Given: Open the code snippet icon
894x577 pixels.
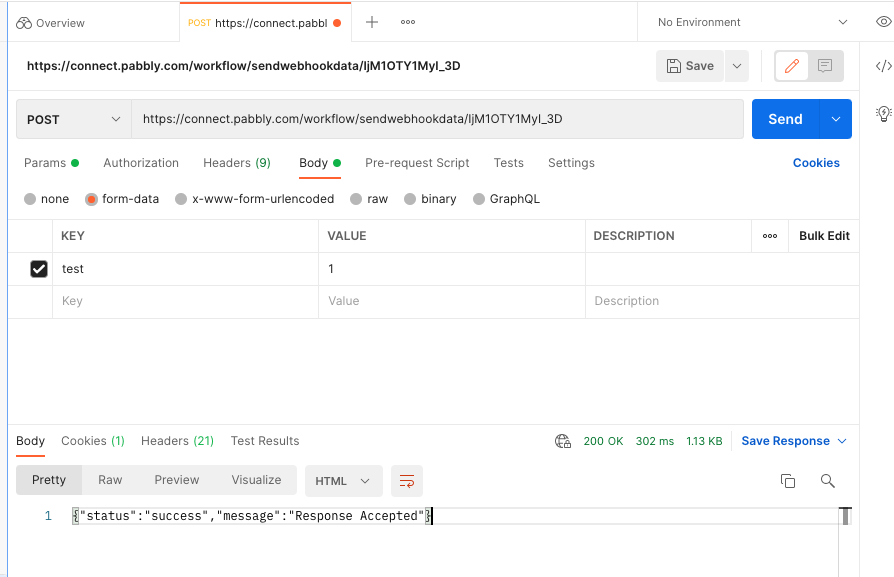Looking at the screenshot, I should click(x=883, y=66).
